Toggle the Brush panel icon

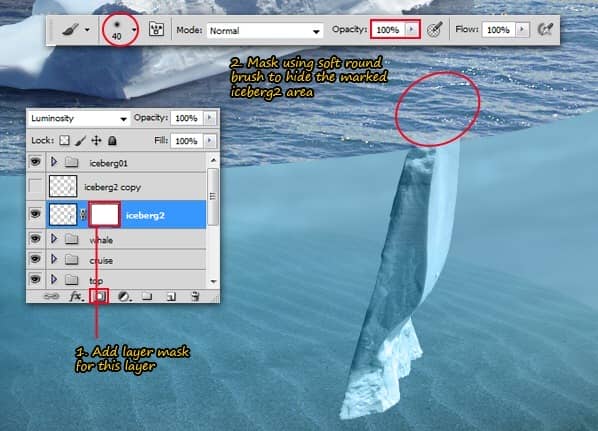(156, 29)
